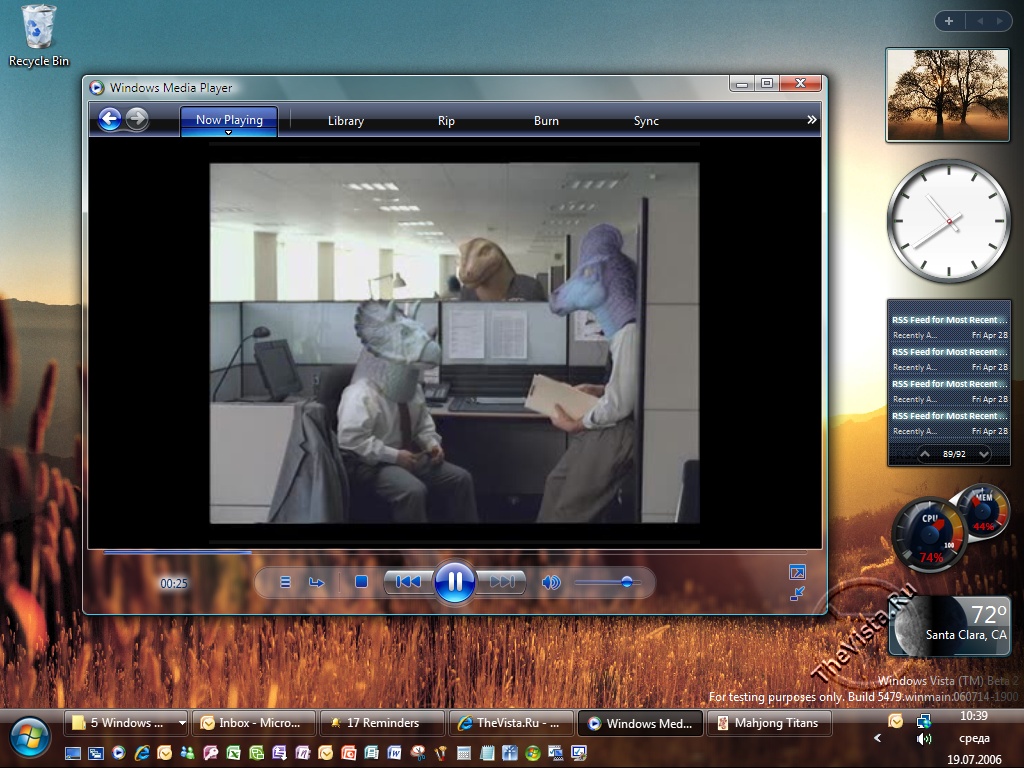
Task: Skip to the previous track
Action: [408, 582]
